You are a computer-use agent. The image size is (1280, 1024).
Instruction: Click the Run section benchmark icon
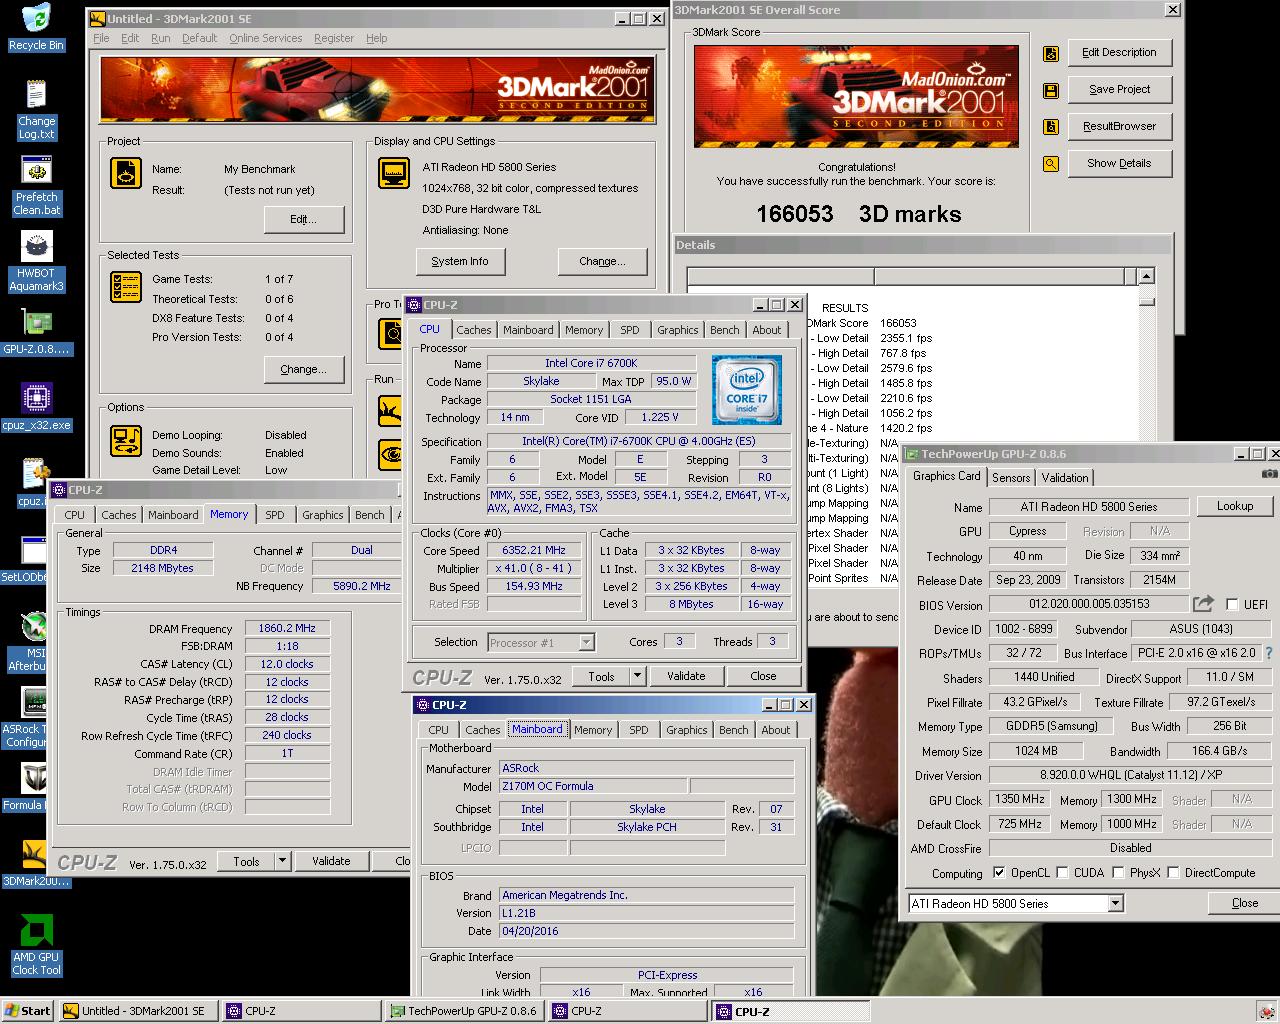[390, 410]
